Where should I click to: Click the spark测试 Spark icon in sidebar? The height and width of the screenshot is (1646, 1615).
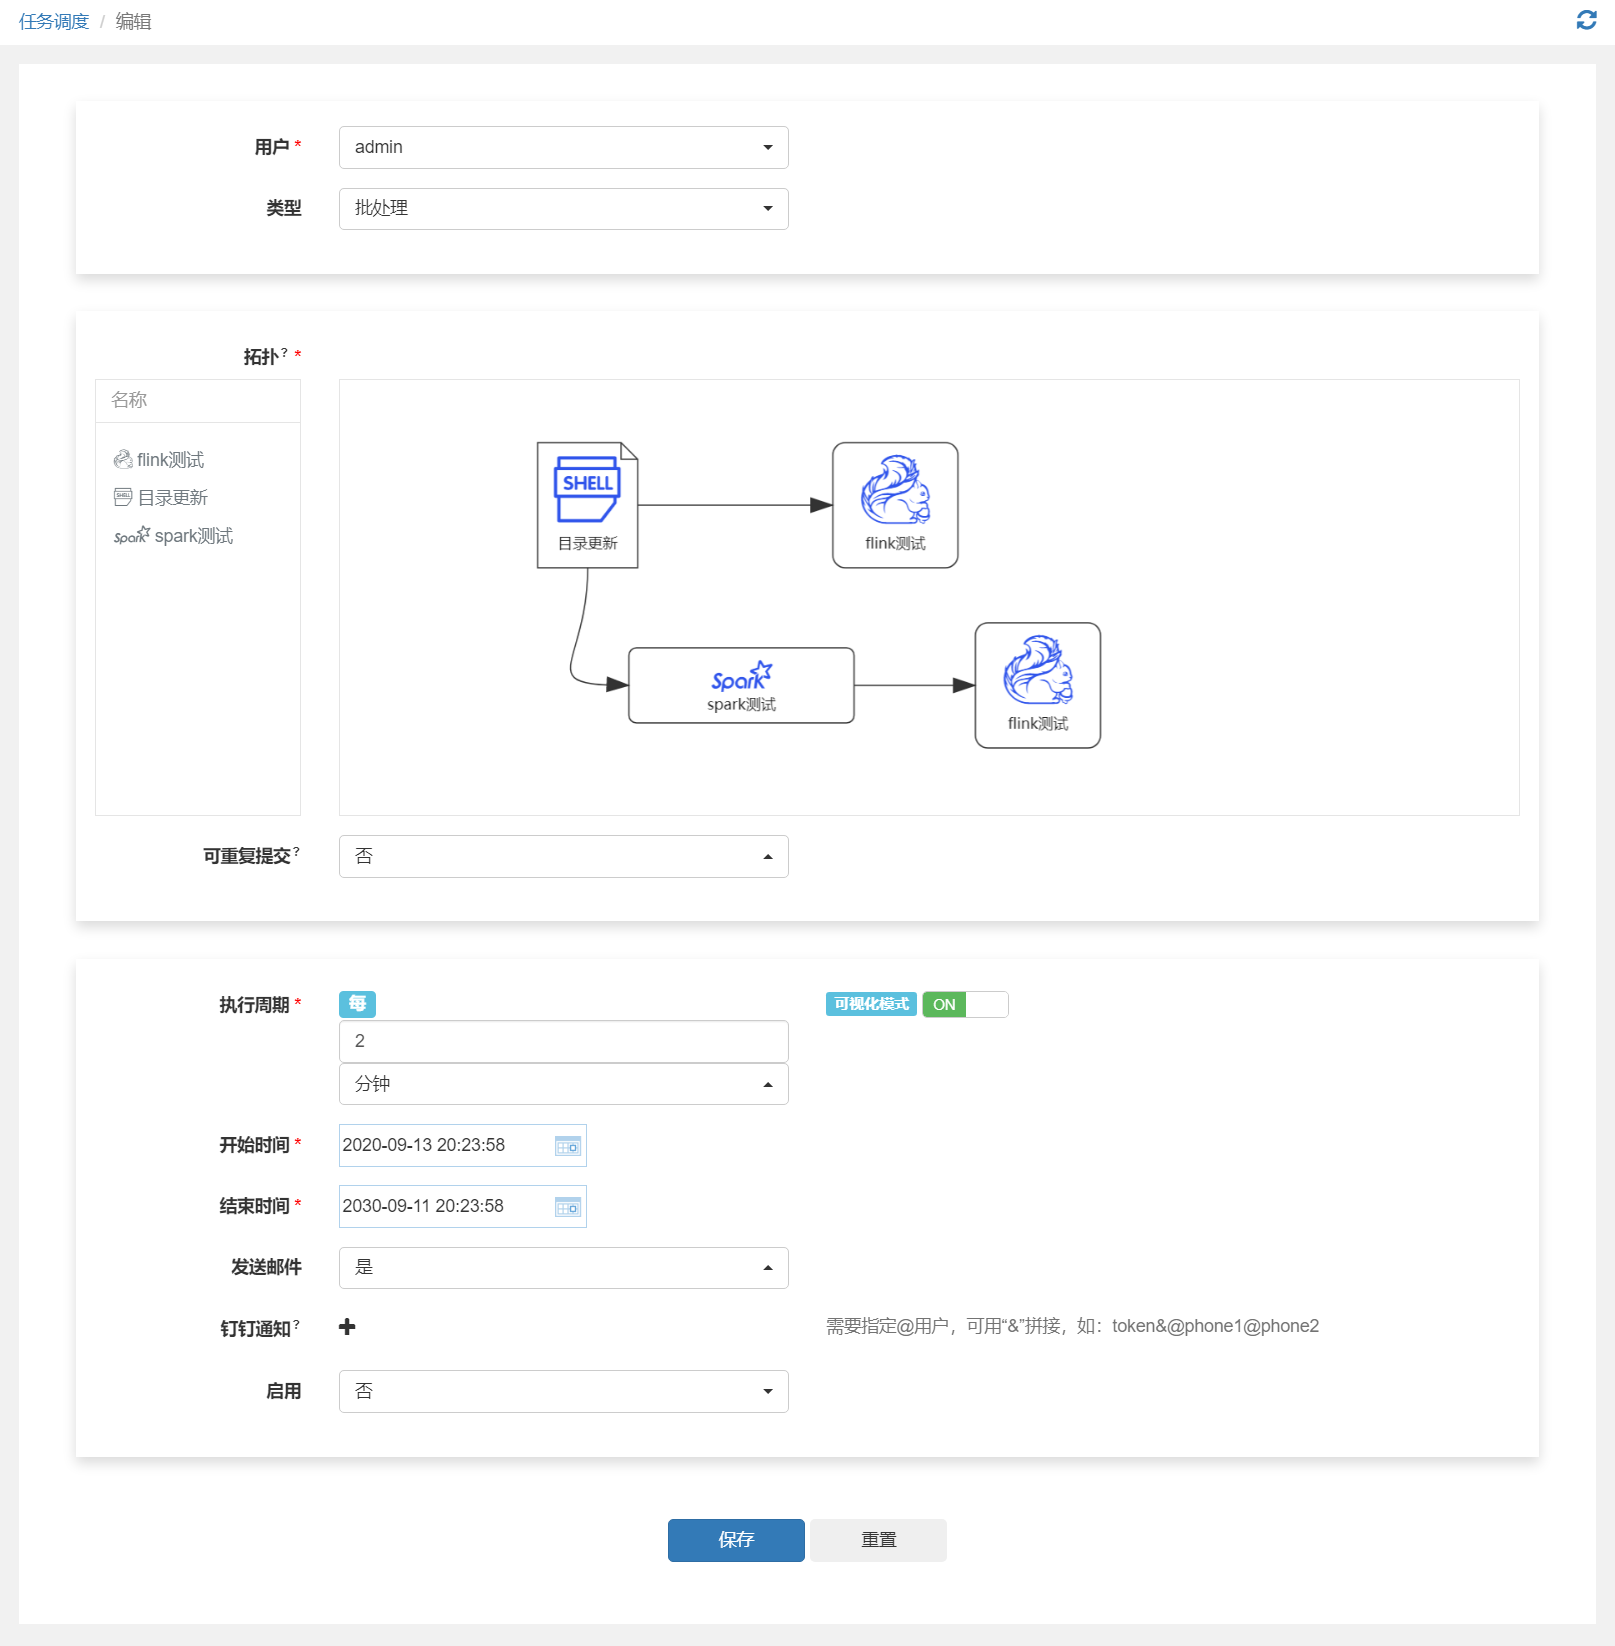tap(130, 536)
